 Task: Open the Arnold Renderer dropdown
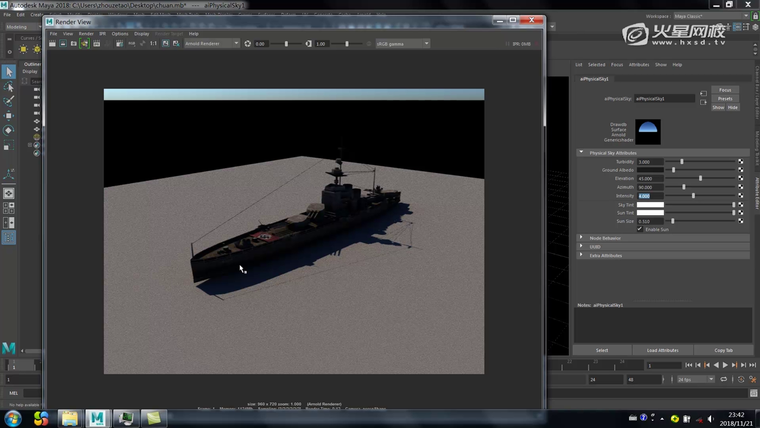pos(211,44)
